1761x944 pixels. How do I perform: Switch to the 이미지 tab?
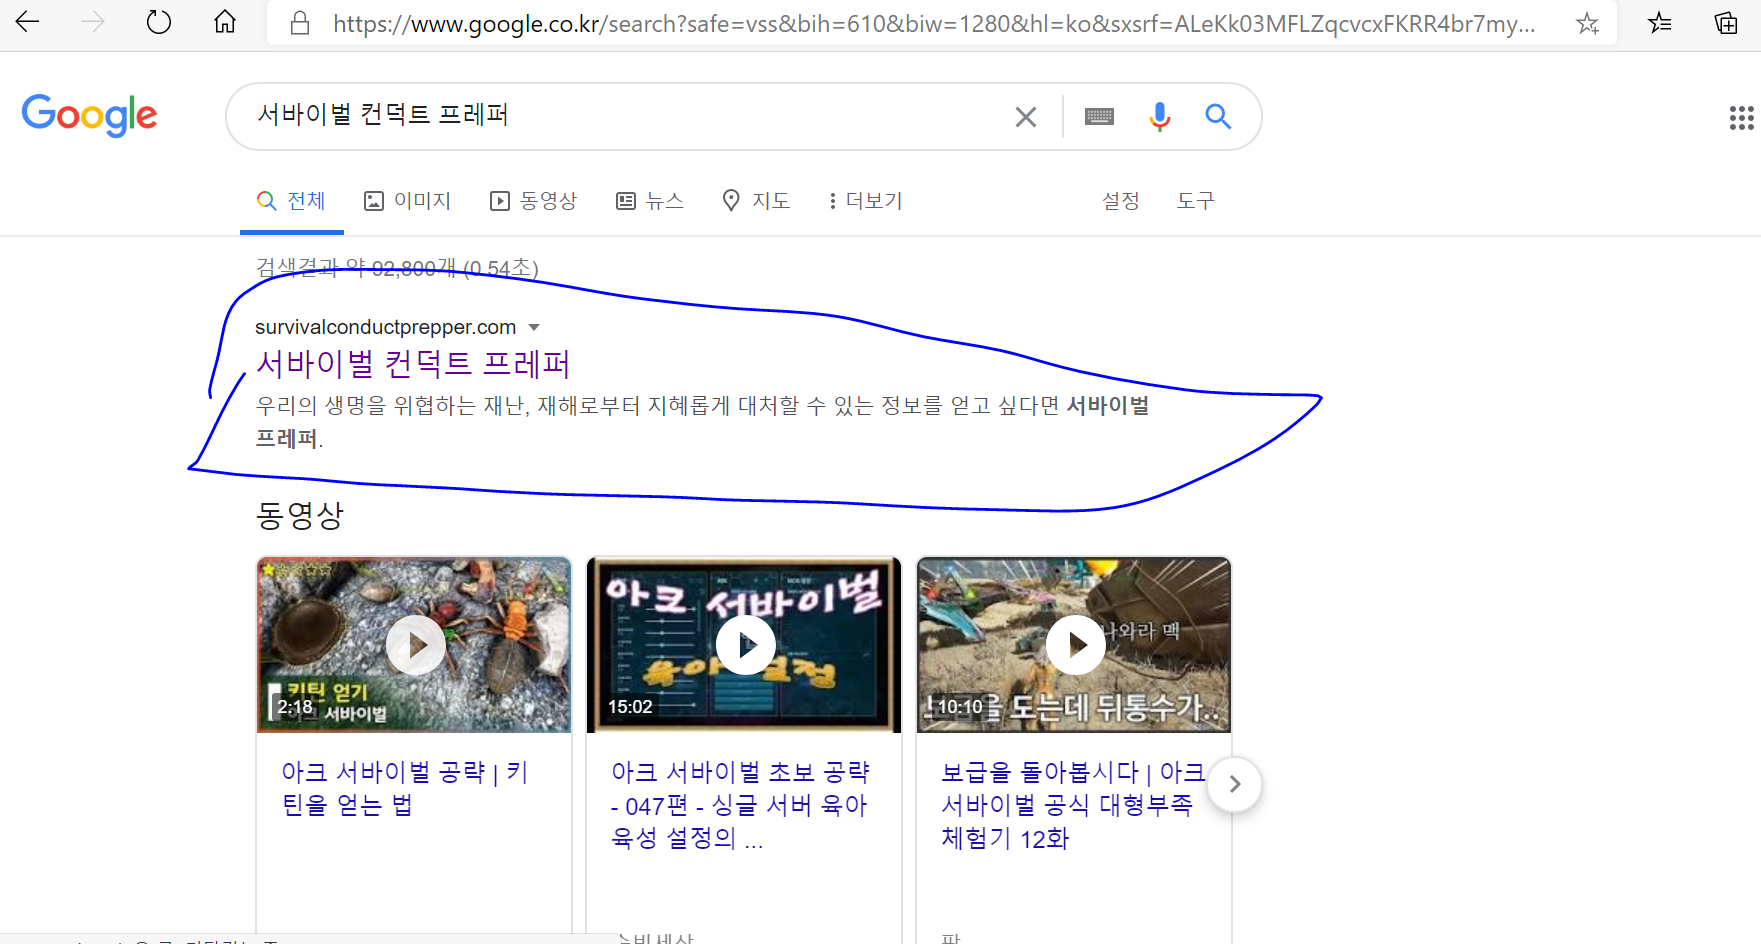tap(408, 201)
